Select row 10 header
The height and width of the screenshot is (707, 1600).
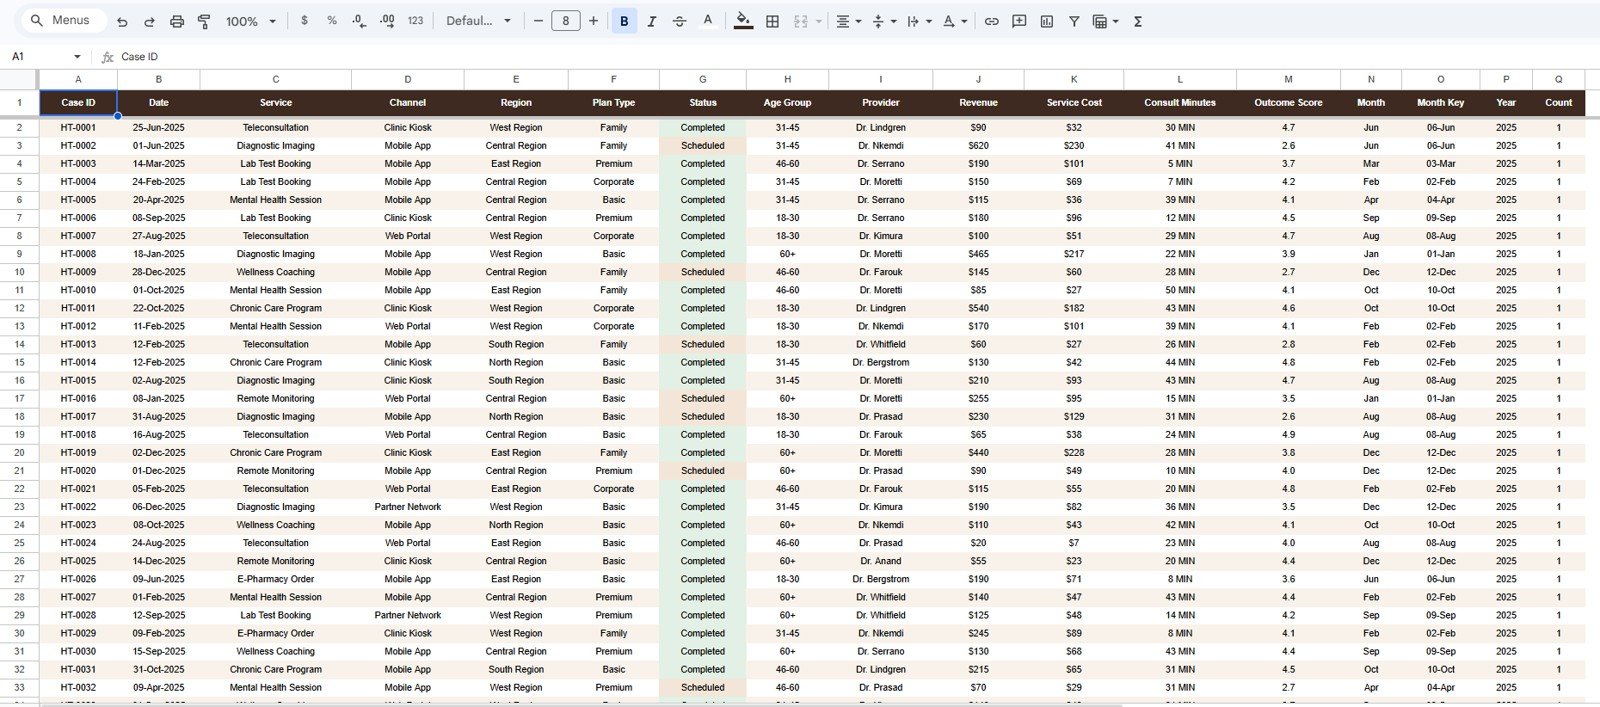click(19, 272)
